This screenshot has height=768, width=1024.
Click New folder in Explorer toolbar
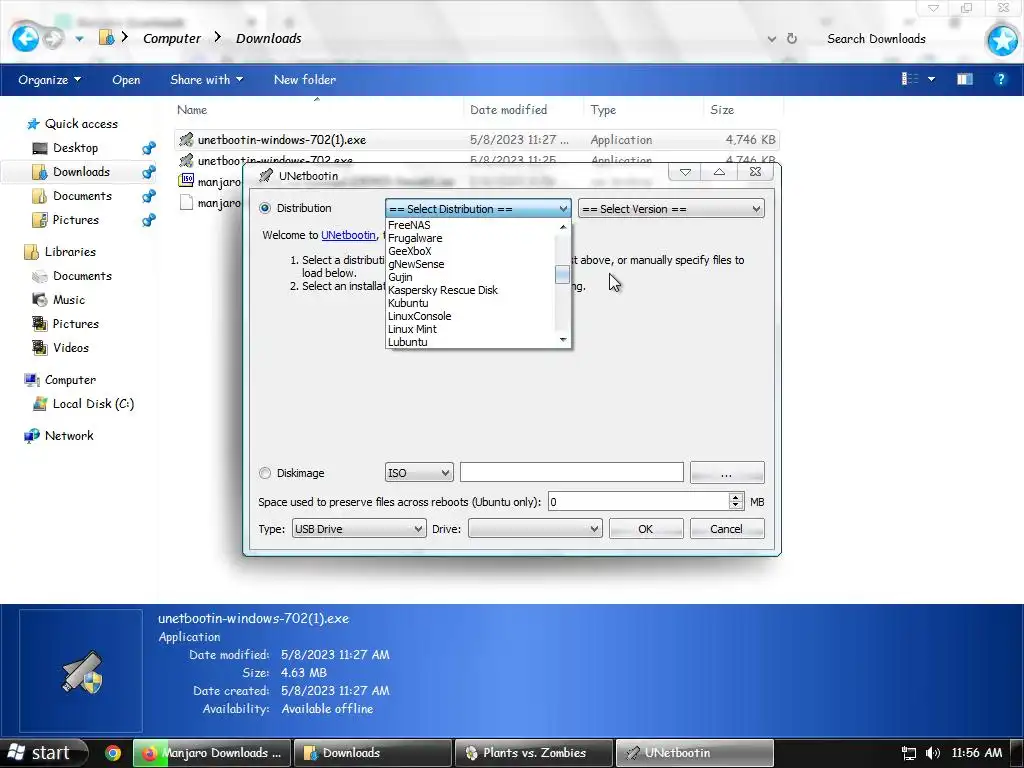coord(304,80)
